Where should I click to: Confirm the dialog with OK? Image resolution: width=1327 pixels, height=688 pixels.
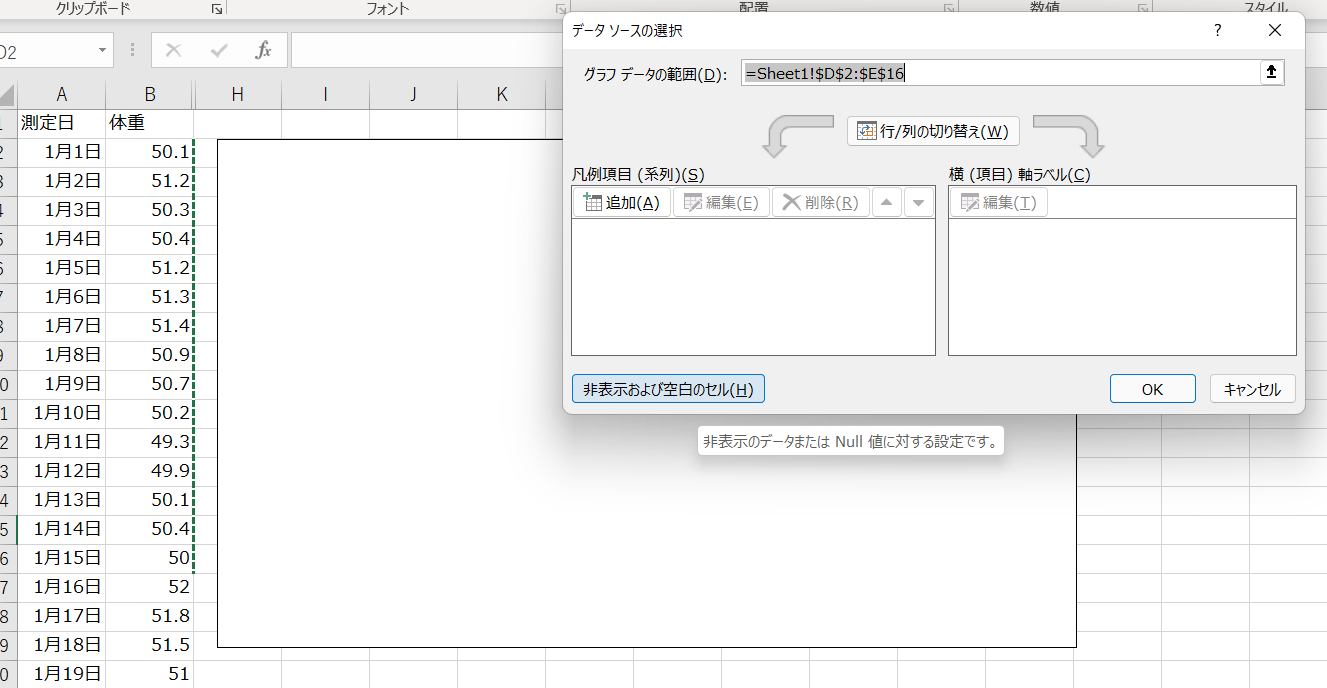click(1152, 389)
